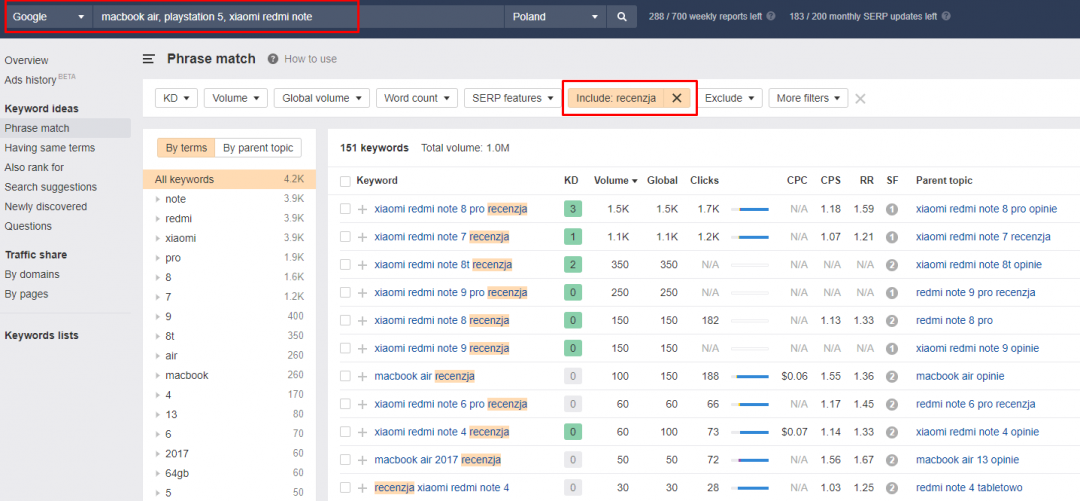This screenshot has height=501, width=1080.
Task: Click the keyword search input field
Action: pos(298,17)
